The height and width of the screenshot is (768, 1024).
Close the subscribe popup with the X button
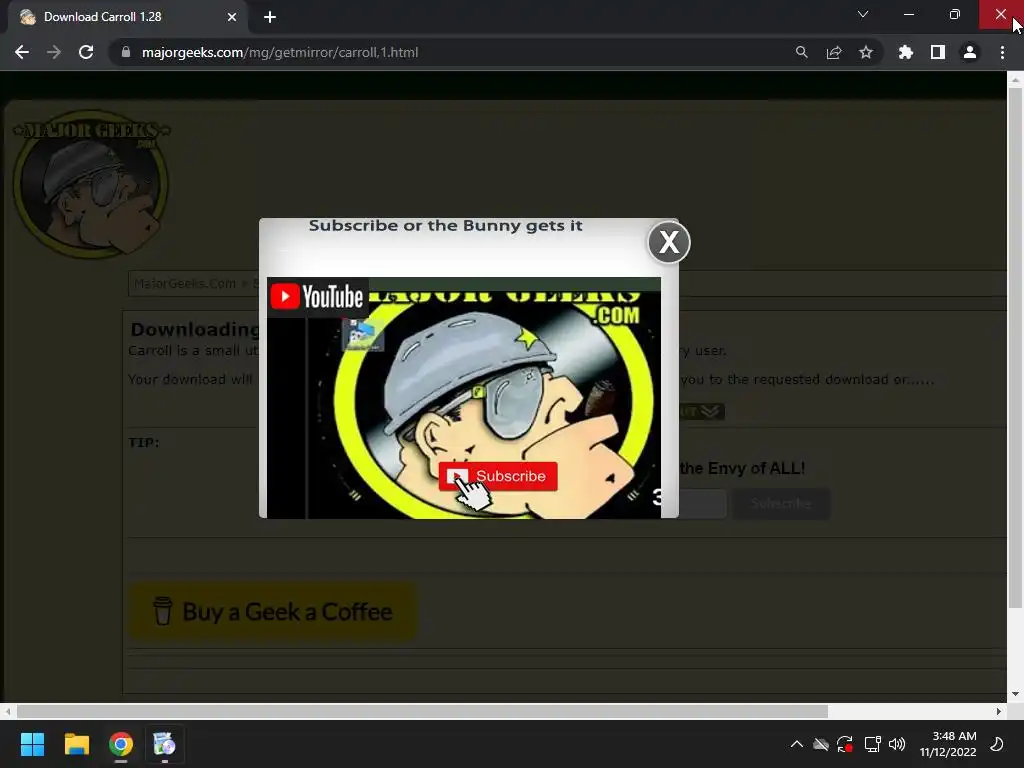[669, 242]
